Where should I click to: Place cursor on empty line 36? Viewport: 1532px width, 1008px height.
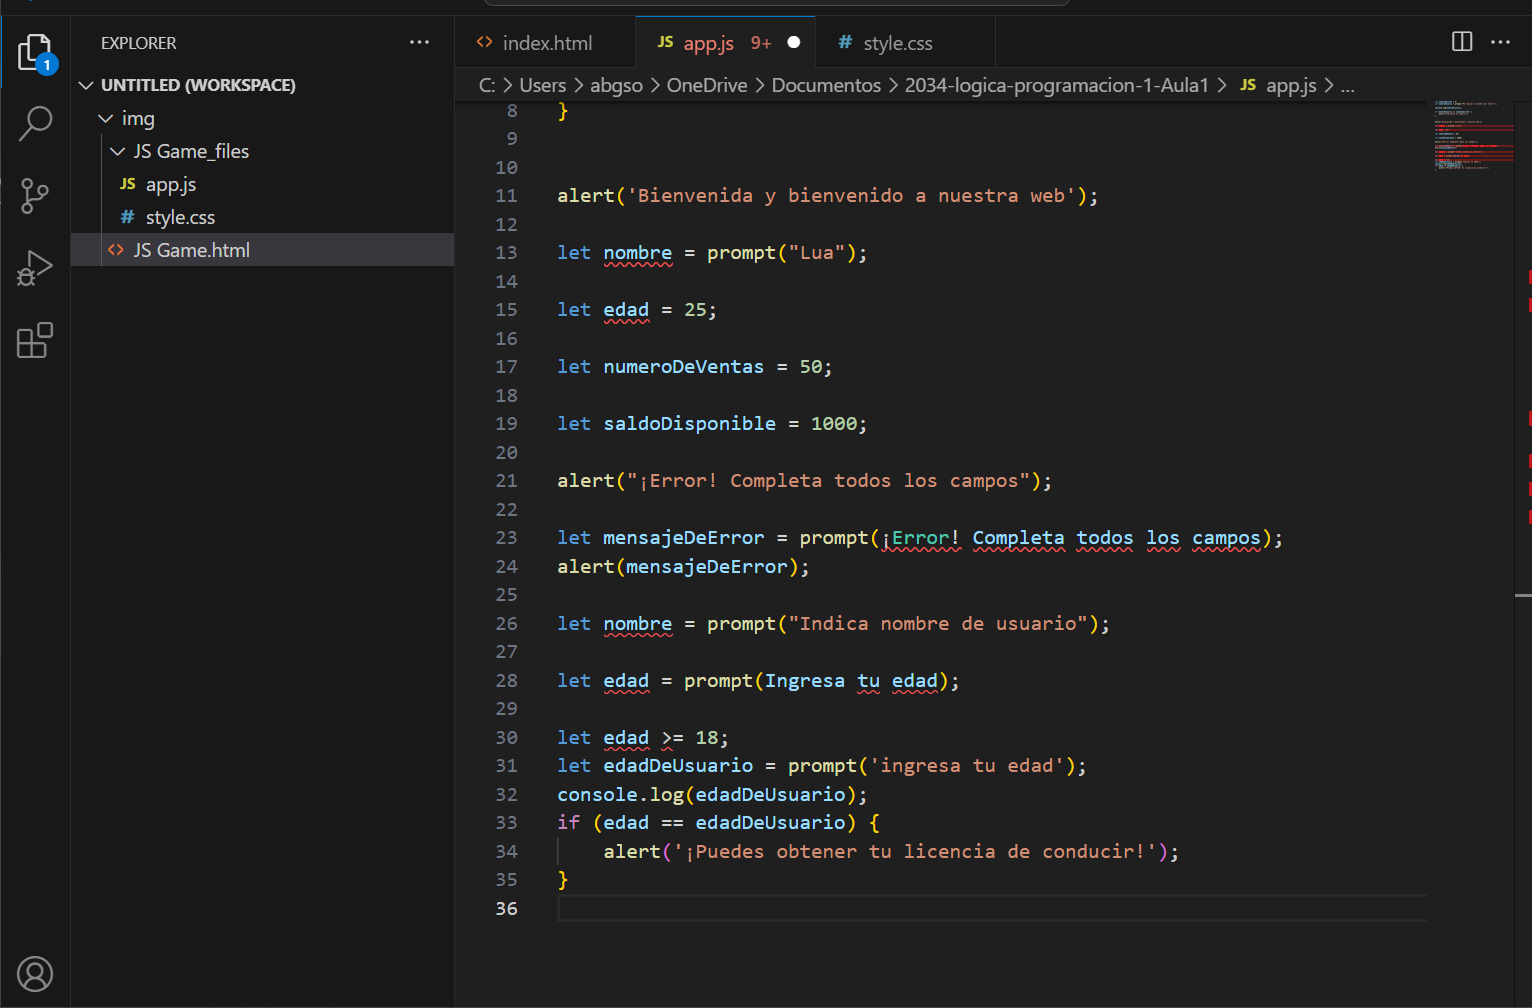coord(990,908)
